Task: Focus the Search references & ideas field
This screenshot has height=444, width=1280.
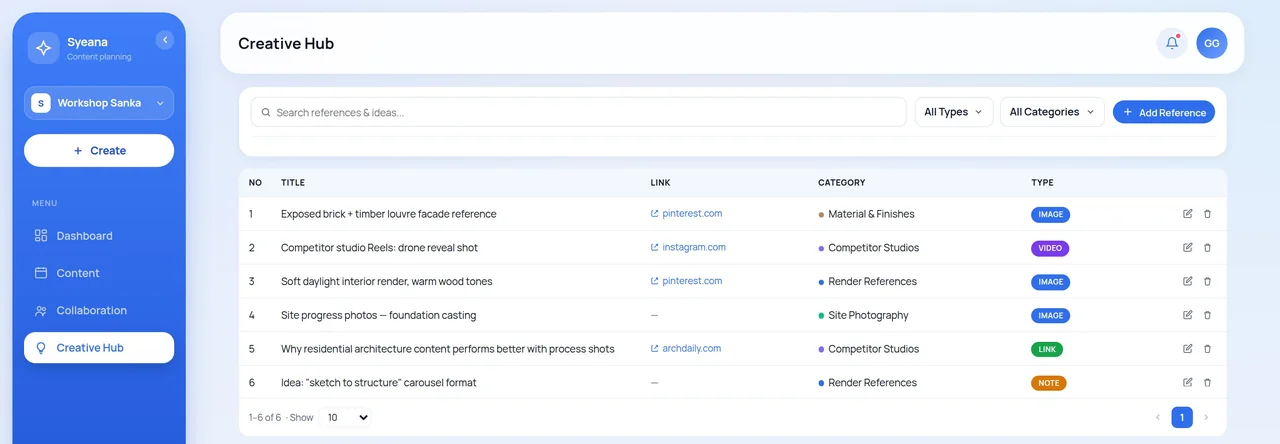Action: click(578, 112)
